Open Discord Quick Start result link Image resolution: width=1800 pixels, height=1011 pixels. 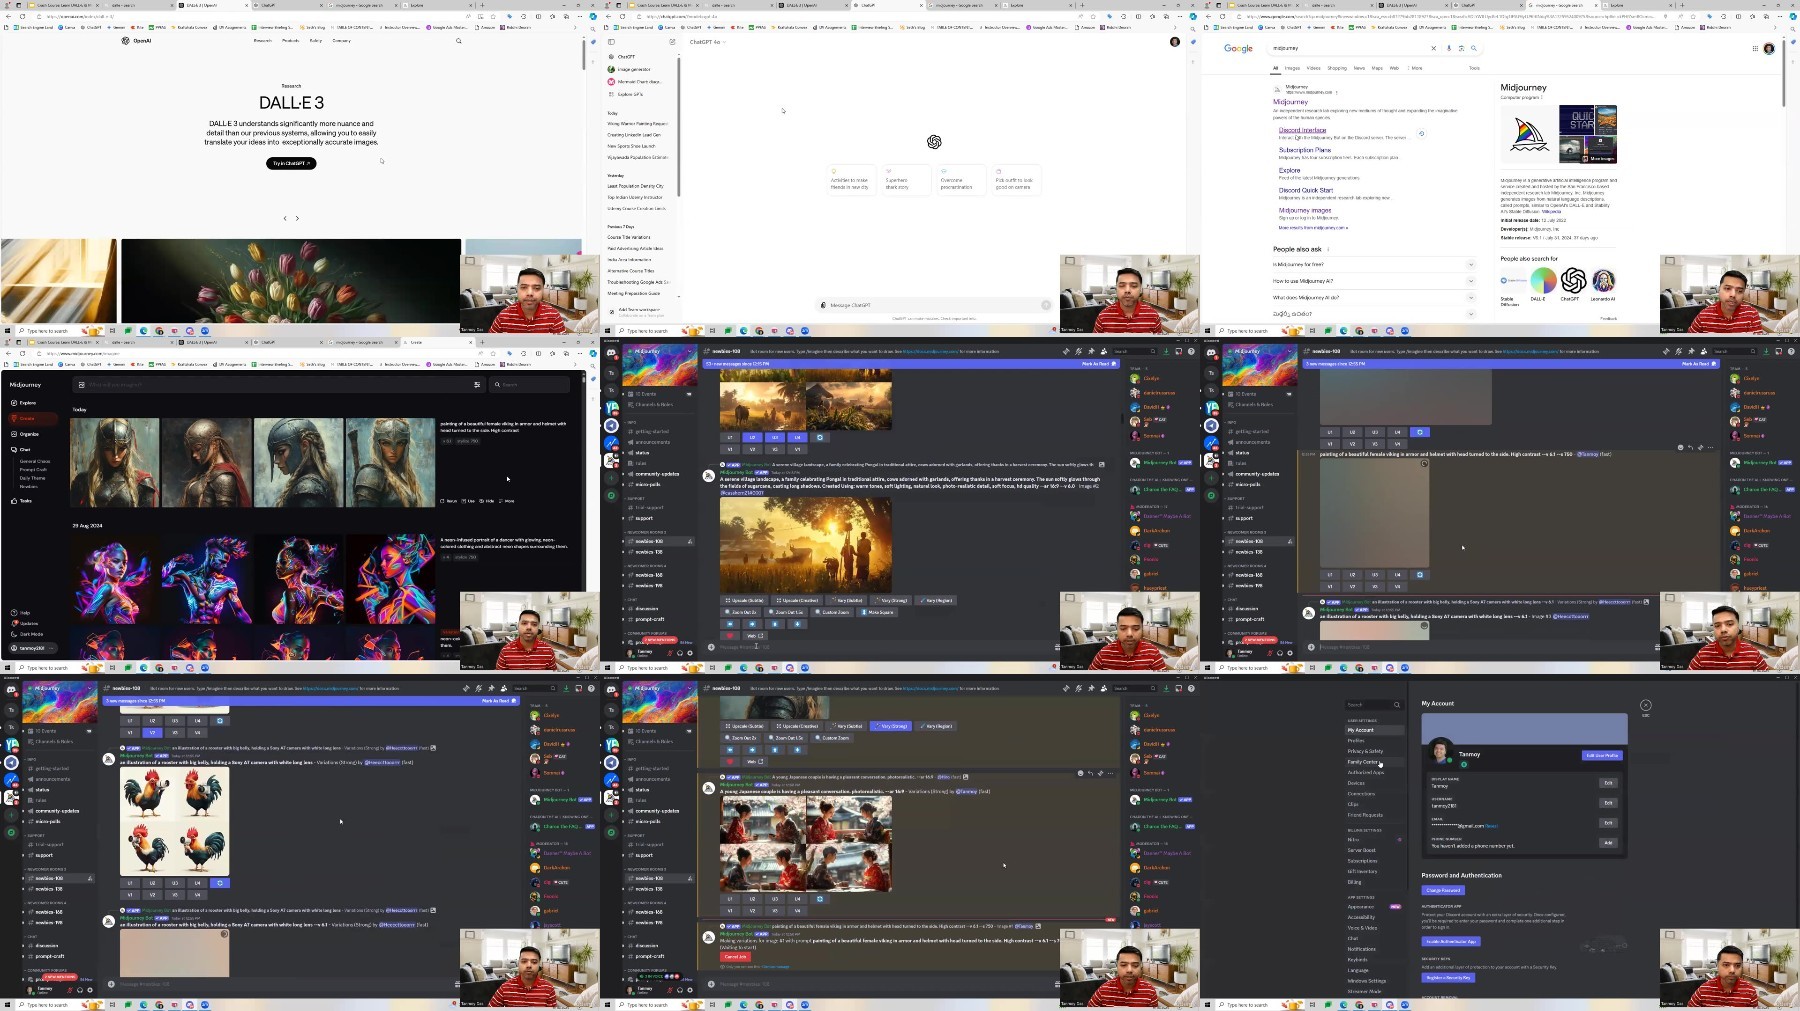pyautogui.click(x=1306, y=190)
